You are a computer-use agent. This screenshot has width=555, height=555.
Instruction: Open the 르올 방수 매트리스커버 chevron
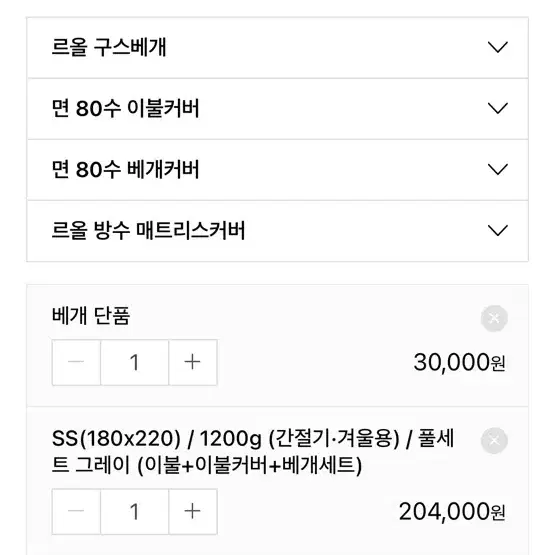click(x=498, y=230)
